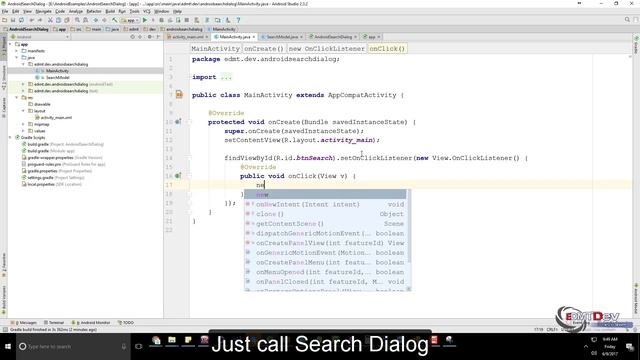Open the VCS menu
Image resolution: width=640 pixels, height=360 pixels.
tap(147, 11)
